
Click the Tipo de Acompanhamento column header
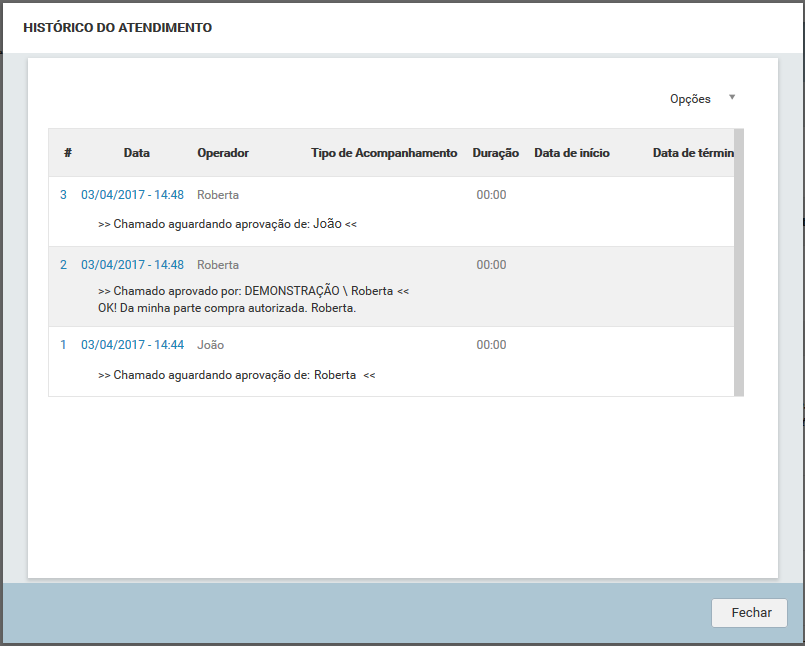(384, 153)
